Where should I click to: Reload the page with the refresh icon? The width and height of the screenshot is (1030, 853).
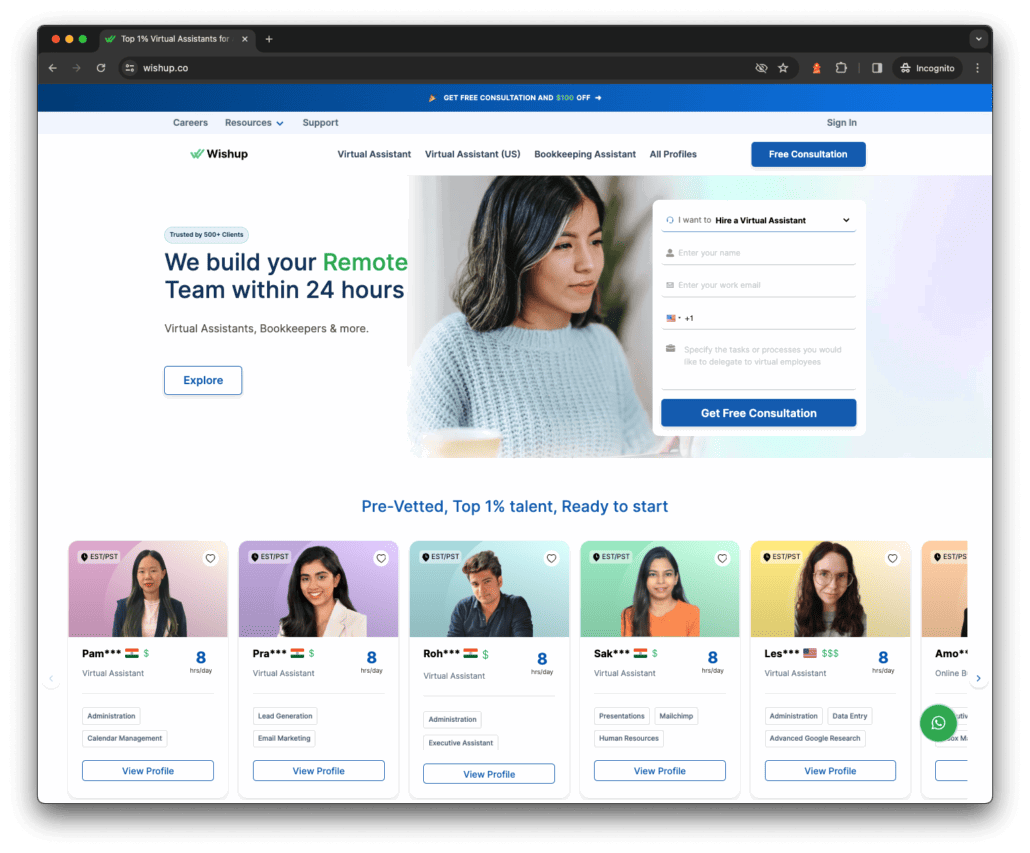tap(101, 68)
